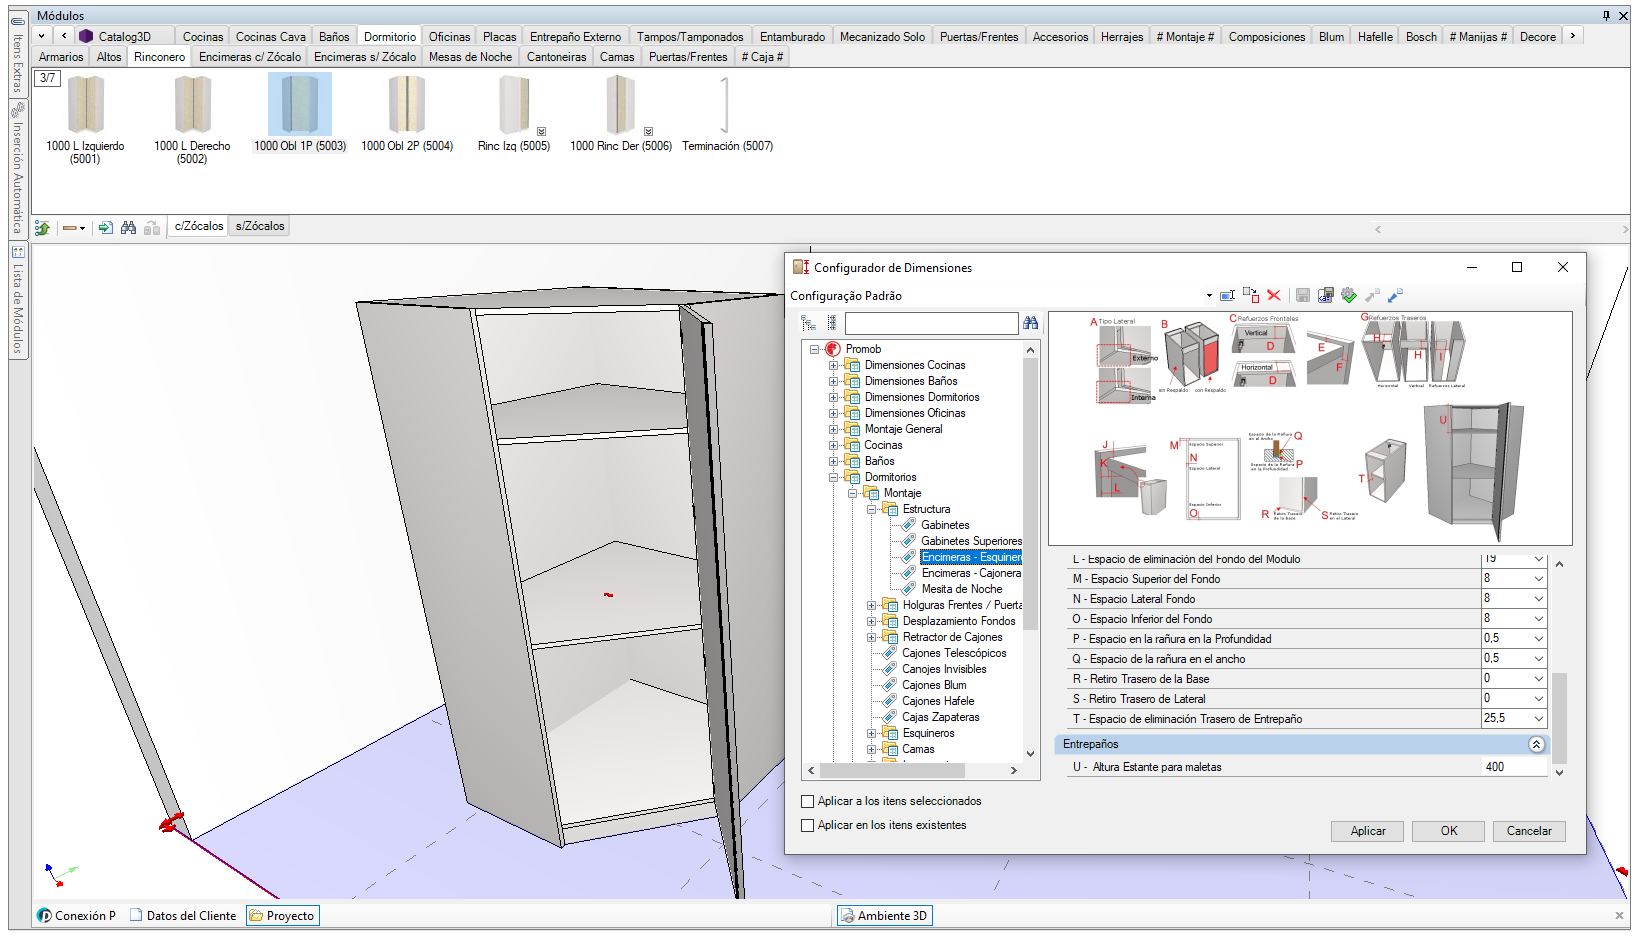Screen dimensions: 1638x939
Task: Check 'Aplicar en los itens existentes'
Action: [x=808, y=825]
